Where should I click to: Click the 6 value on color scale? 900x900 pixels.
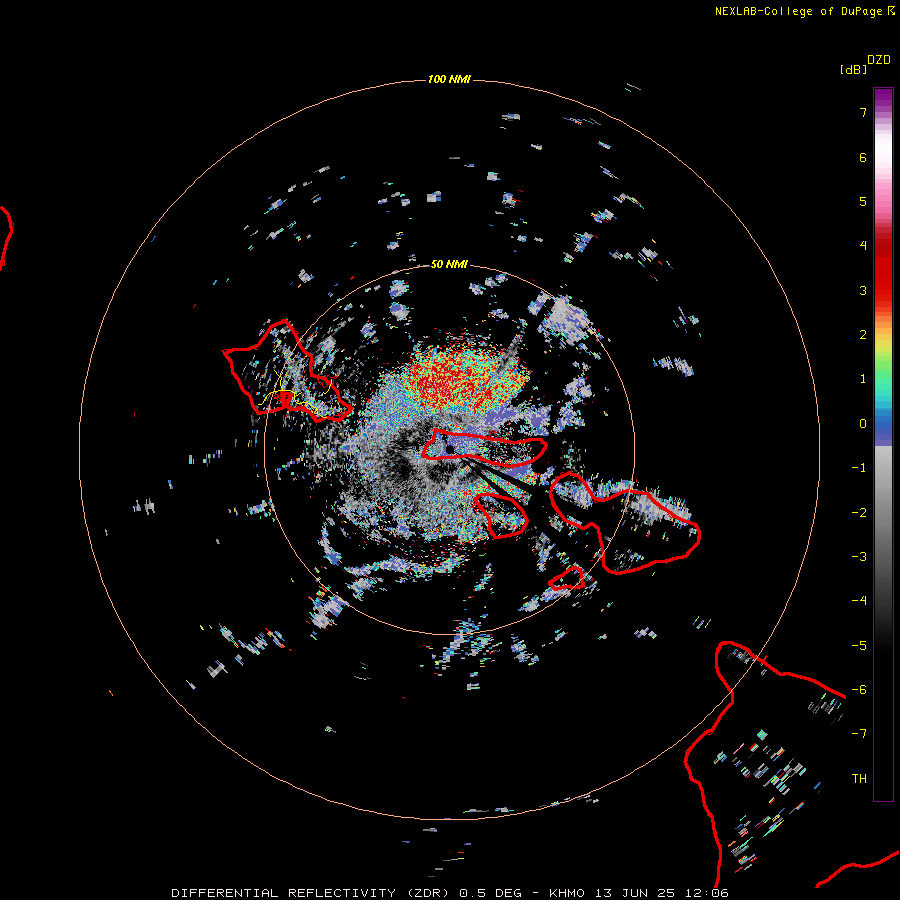[863, 157]
